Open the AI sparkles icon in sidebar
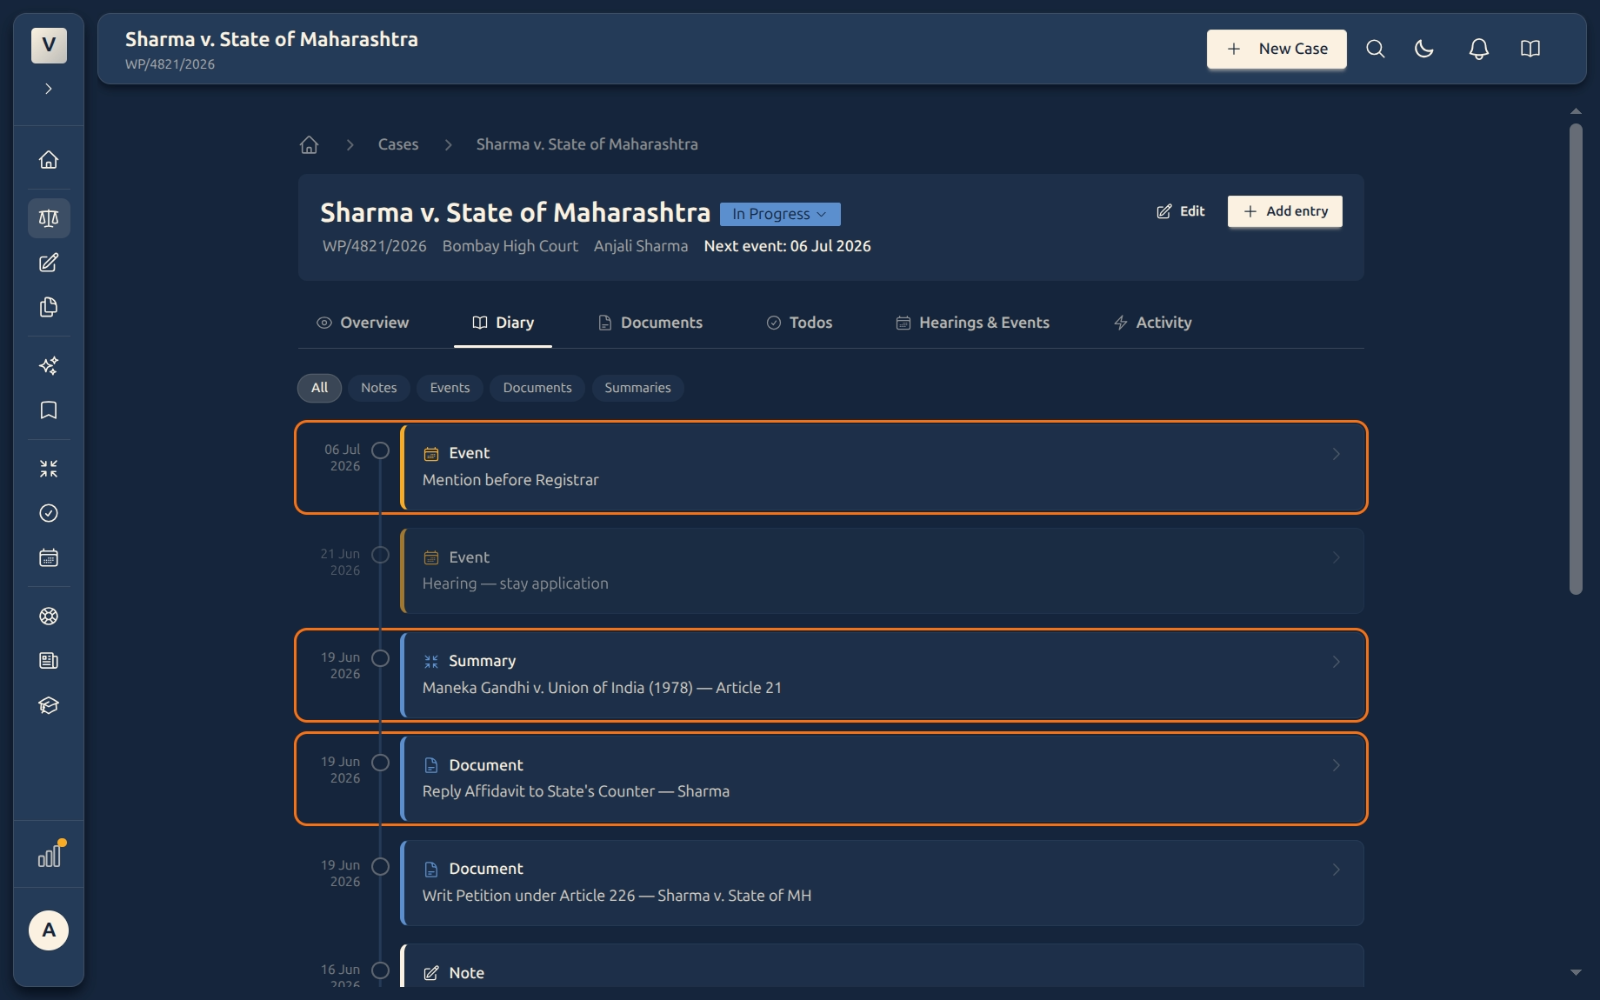Viewport: 1600px width, 1000px height. click(48, 366)
